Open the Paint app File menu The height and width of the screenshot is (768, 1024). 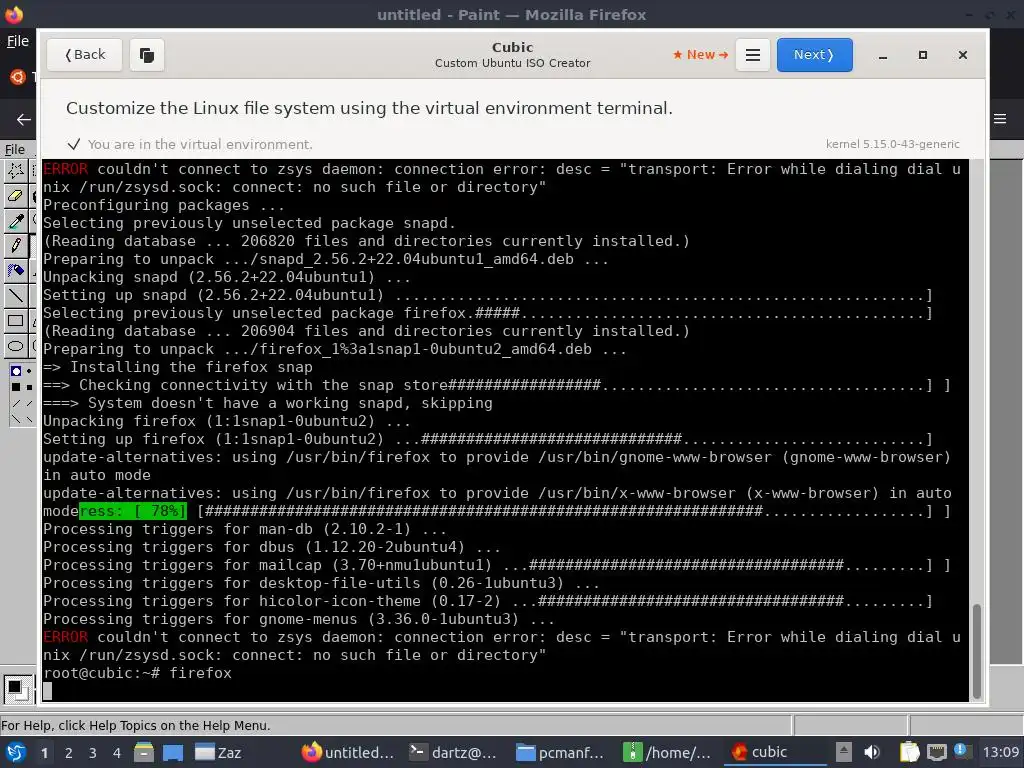coord(14,150)
